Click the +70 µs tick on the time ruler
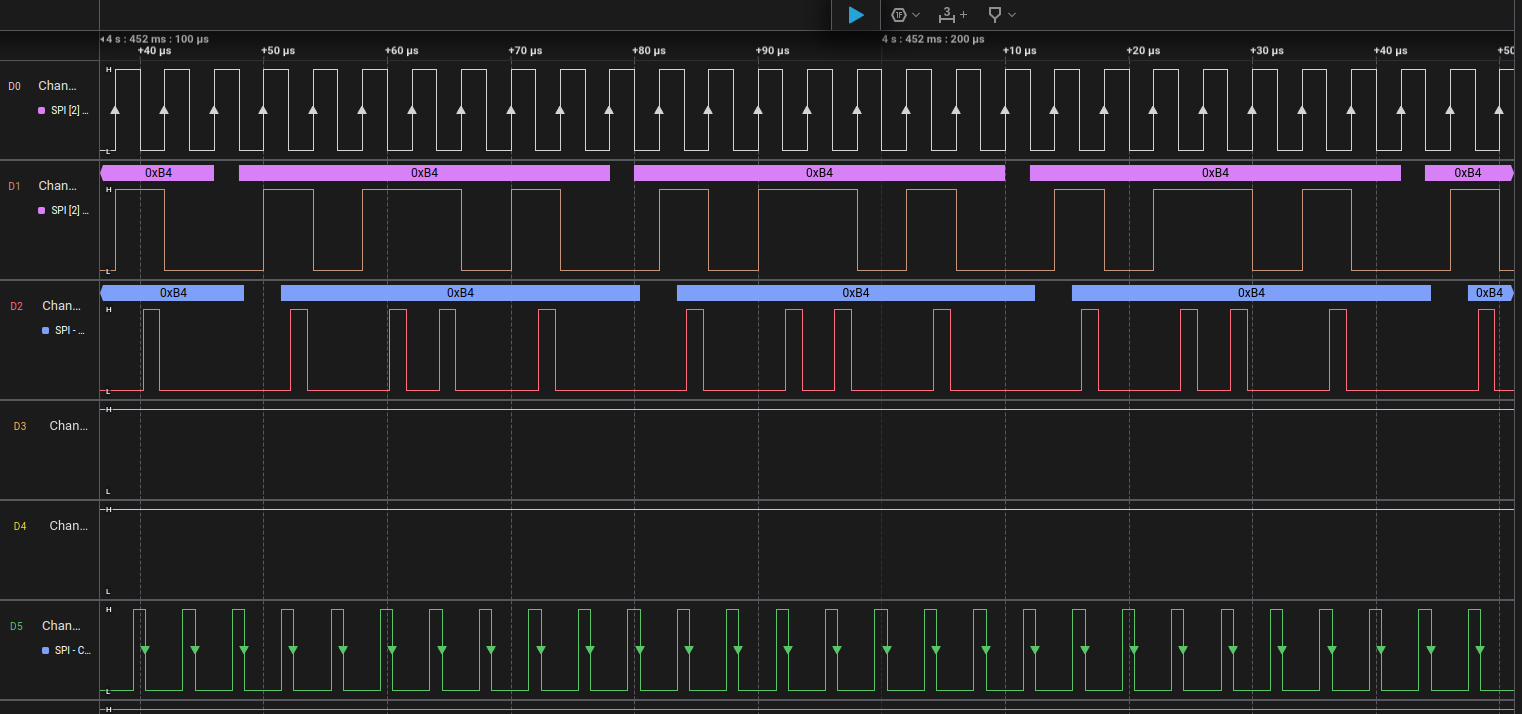Viewport: 1522px width, 714px height. 525,51
